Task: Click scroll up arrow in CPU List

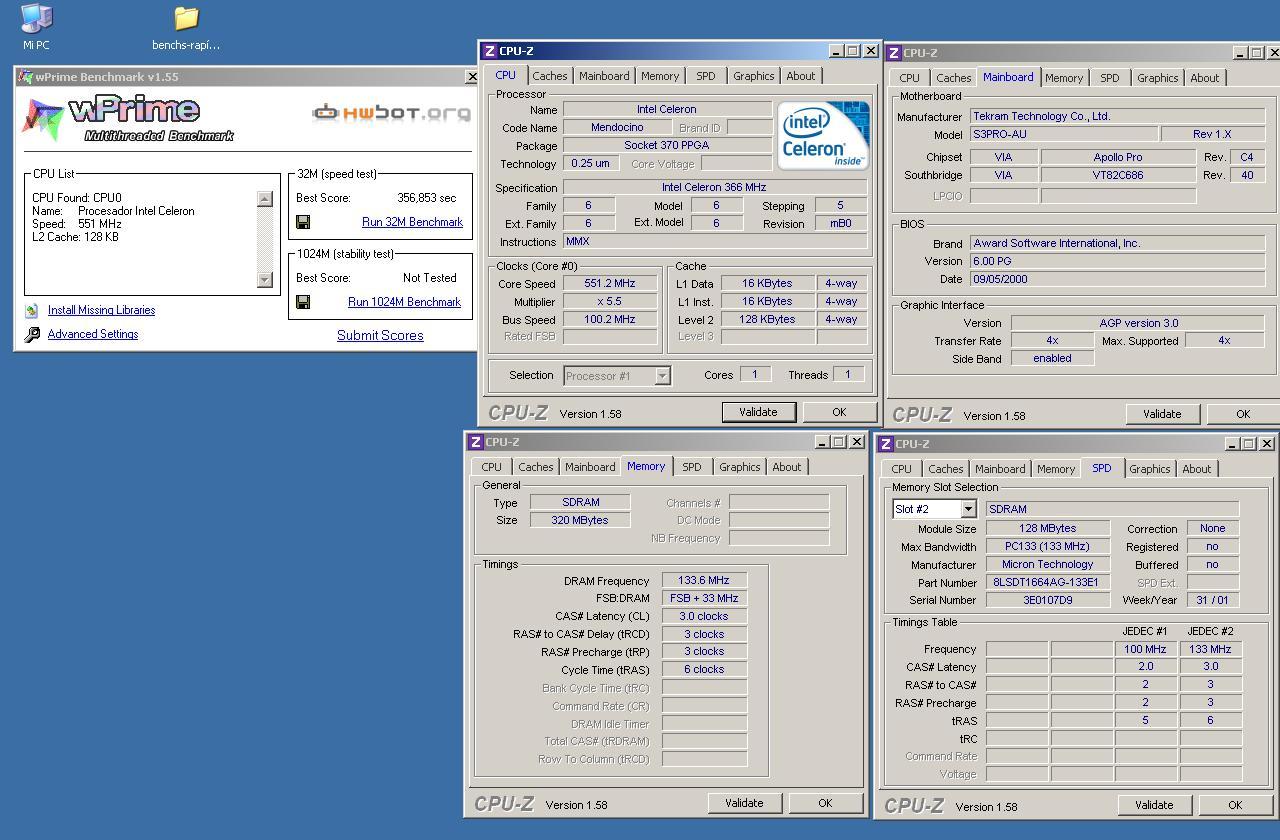Action: tap(264, 199)
